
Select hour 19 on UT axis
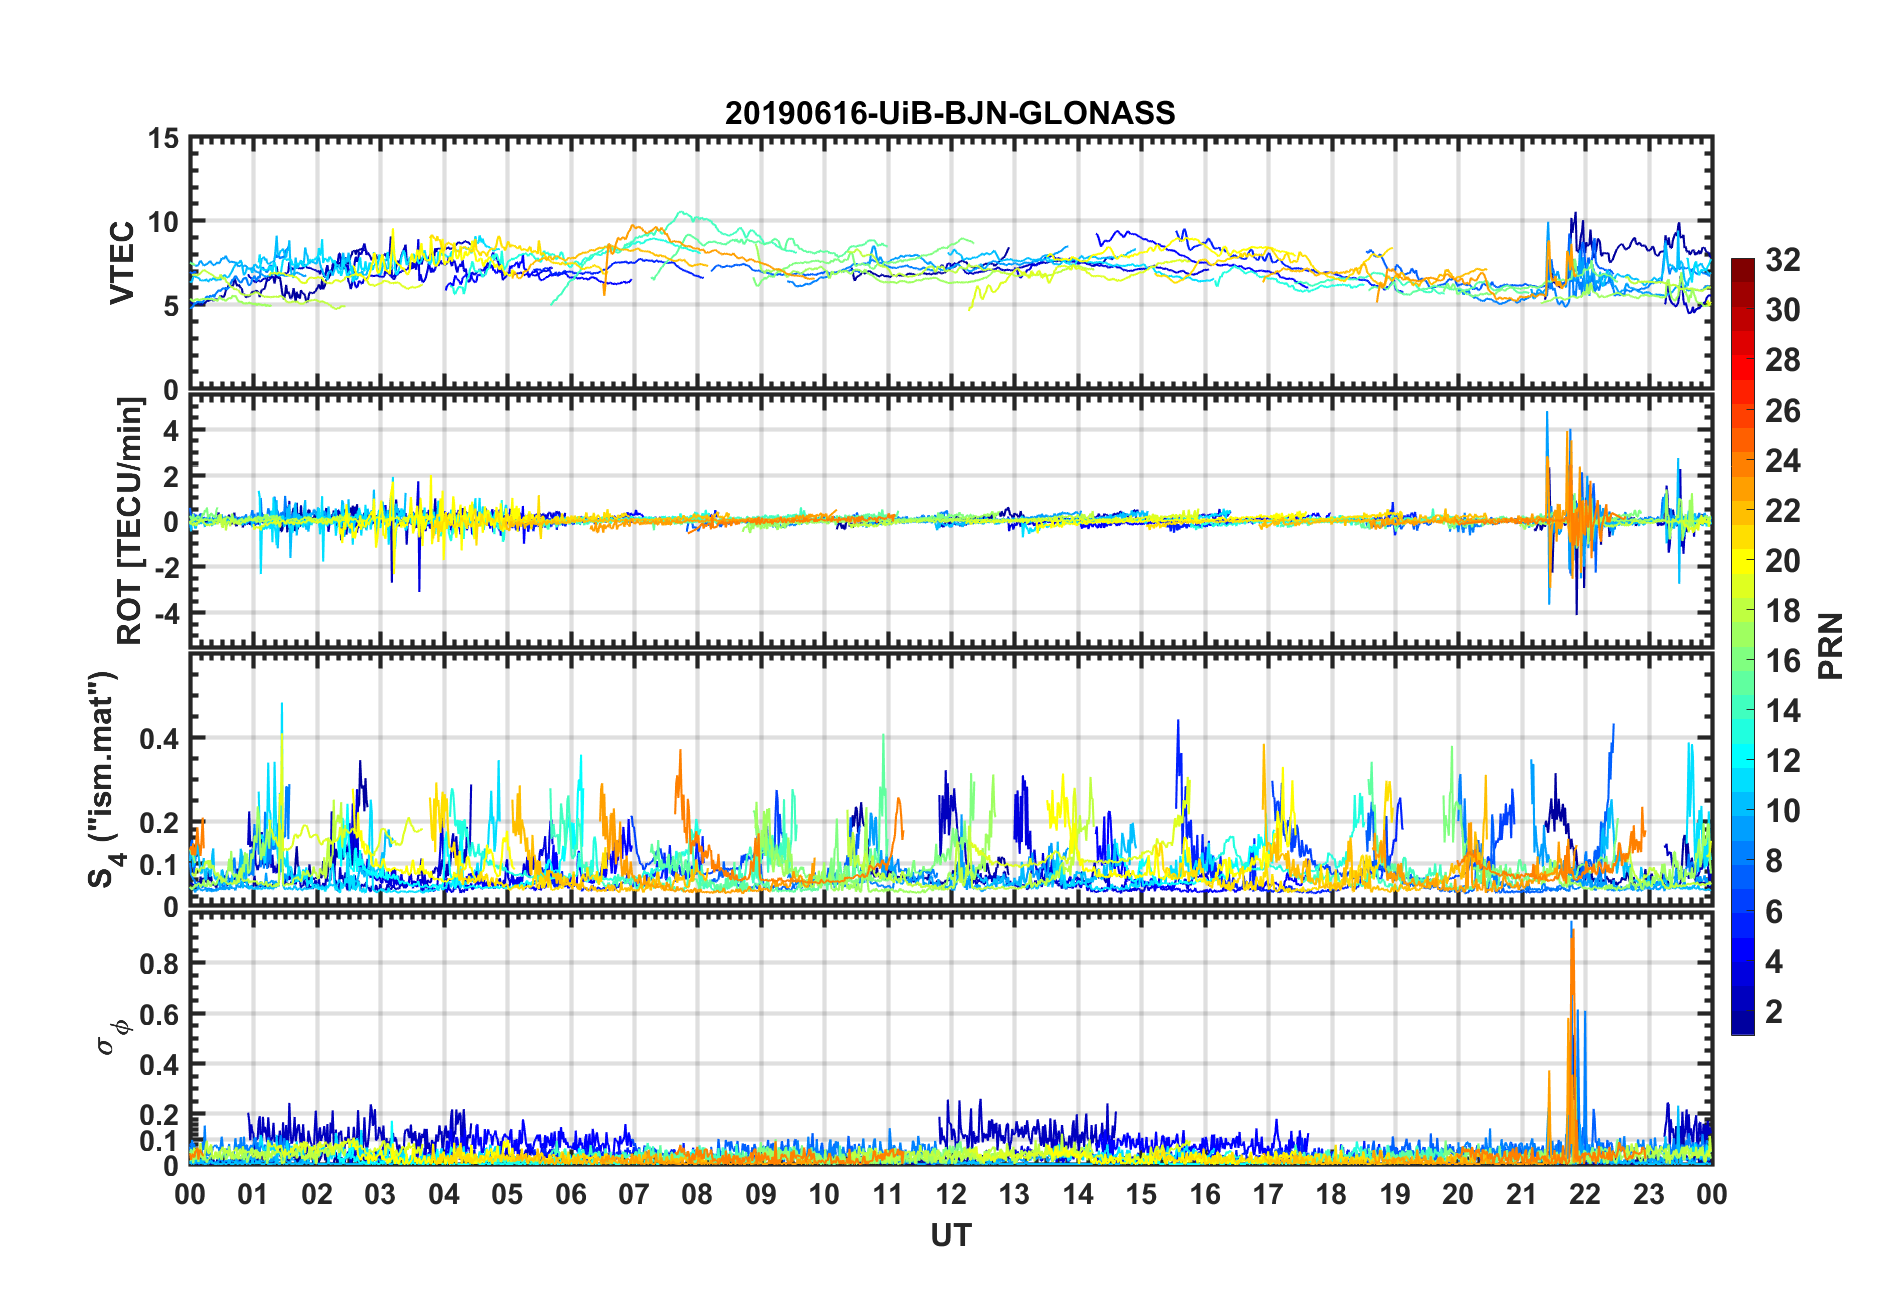pos(1395,1194)
